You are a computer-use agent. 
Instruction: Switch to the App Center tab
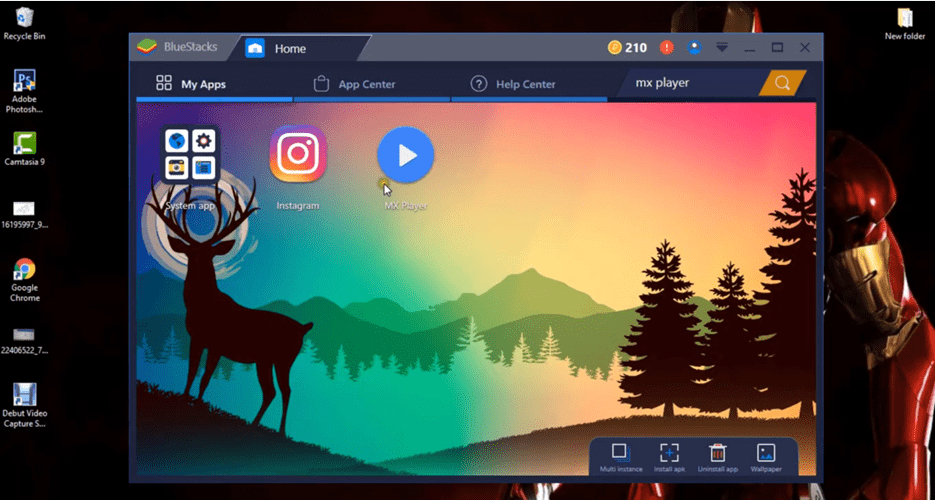coord(355,84)
